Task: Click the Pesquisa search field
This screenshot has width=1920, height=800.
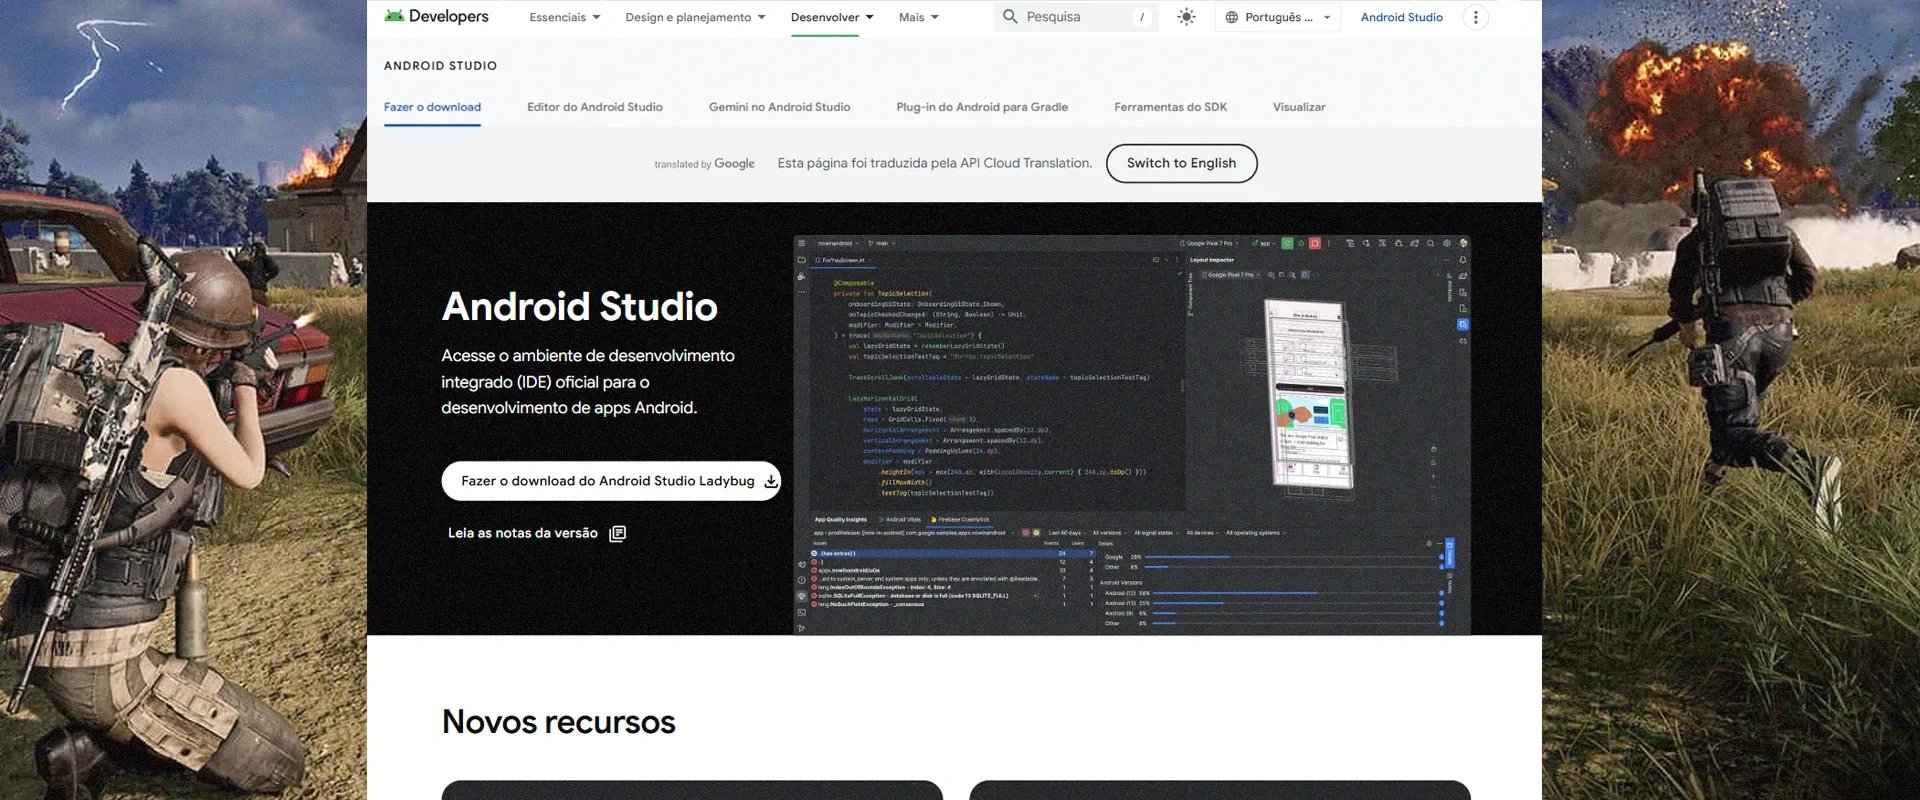Action: [1076, 17]
